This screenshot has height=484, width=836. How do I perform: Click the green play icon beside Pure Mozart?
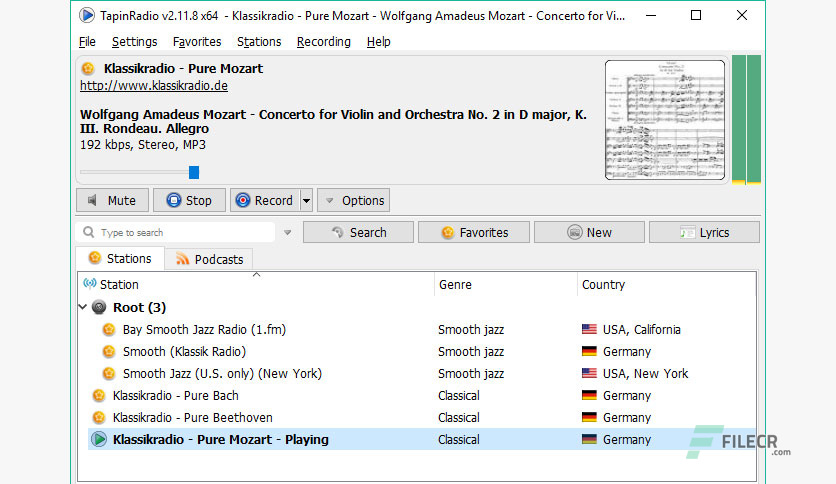pyautogui.click(x=99, y=439)
